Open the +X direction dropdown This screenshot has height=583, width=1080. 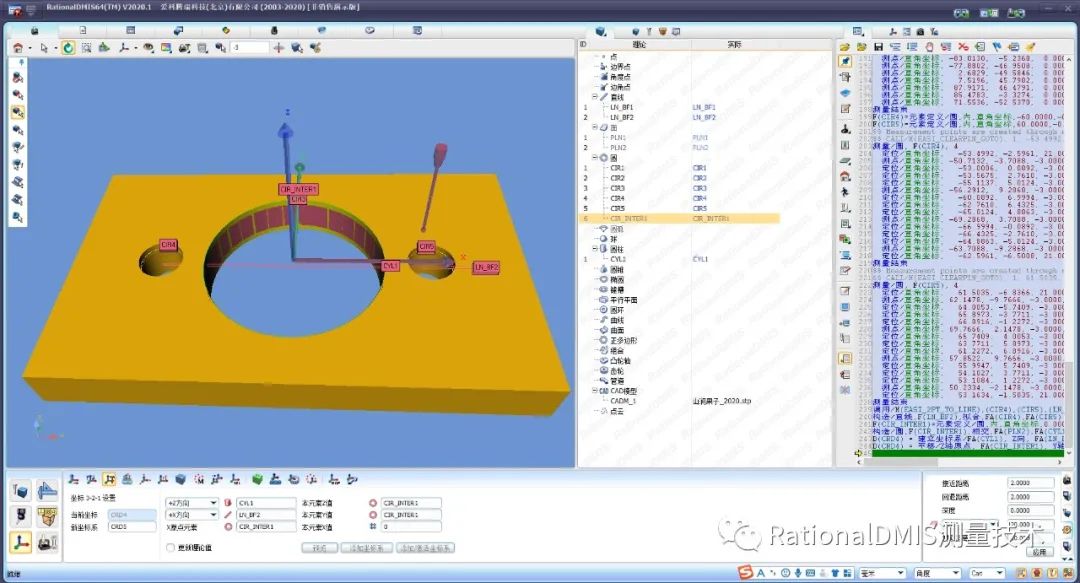[x=214, y=515]
